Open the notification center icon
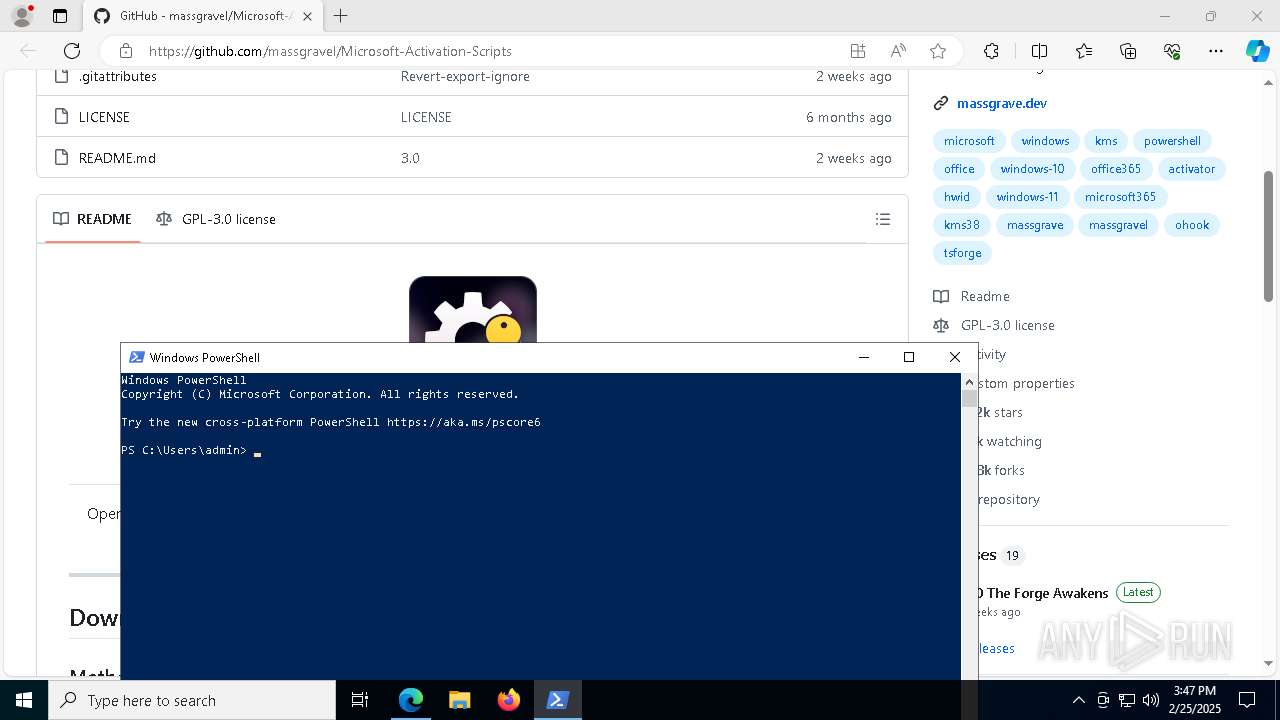 [x=1247, y=700]
